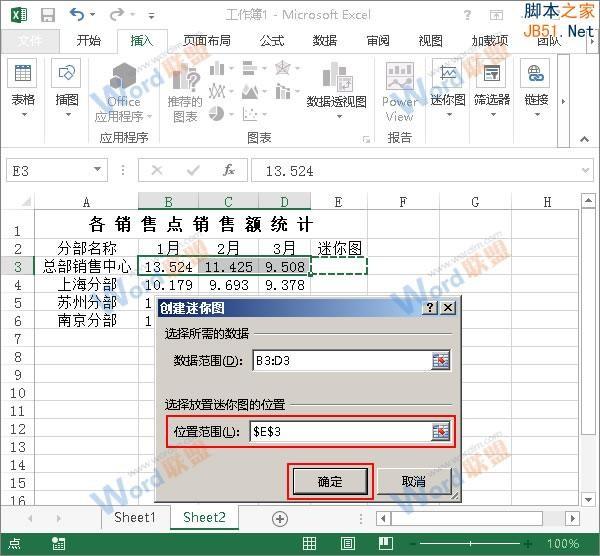Open the 图表 group dialog launcher

(366, 139)
